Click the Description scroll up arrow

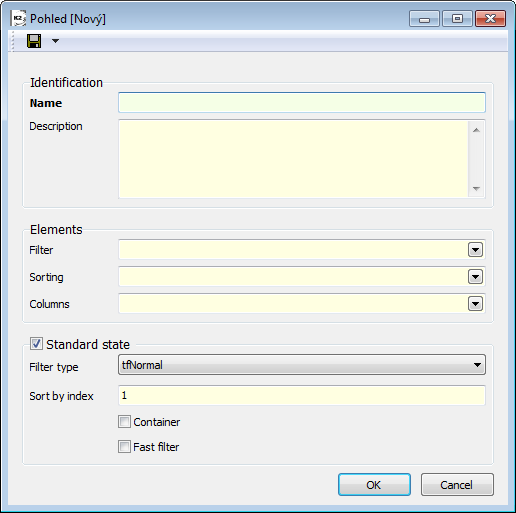(x=476, y=130)
